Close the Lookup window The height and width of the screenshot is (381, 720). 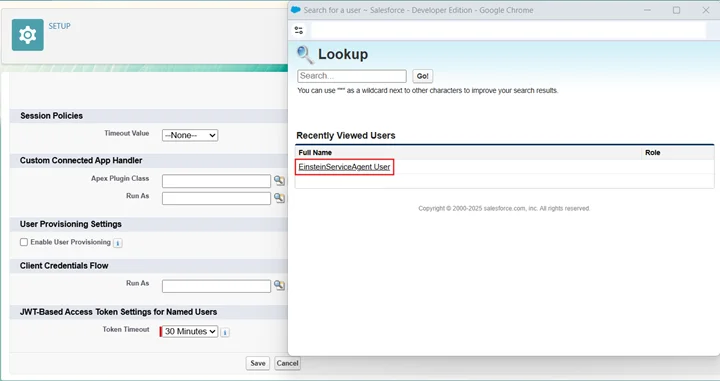coord(706,10)
